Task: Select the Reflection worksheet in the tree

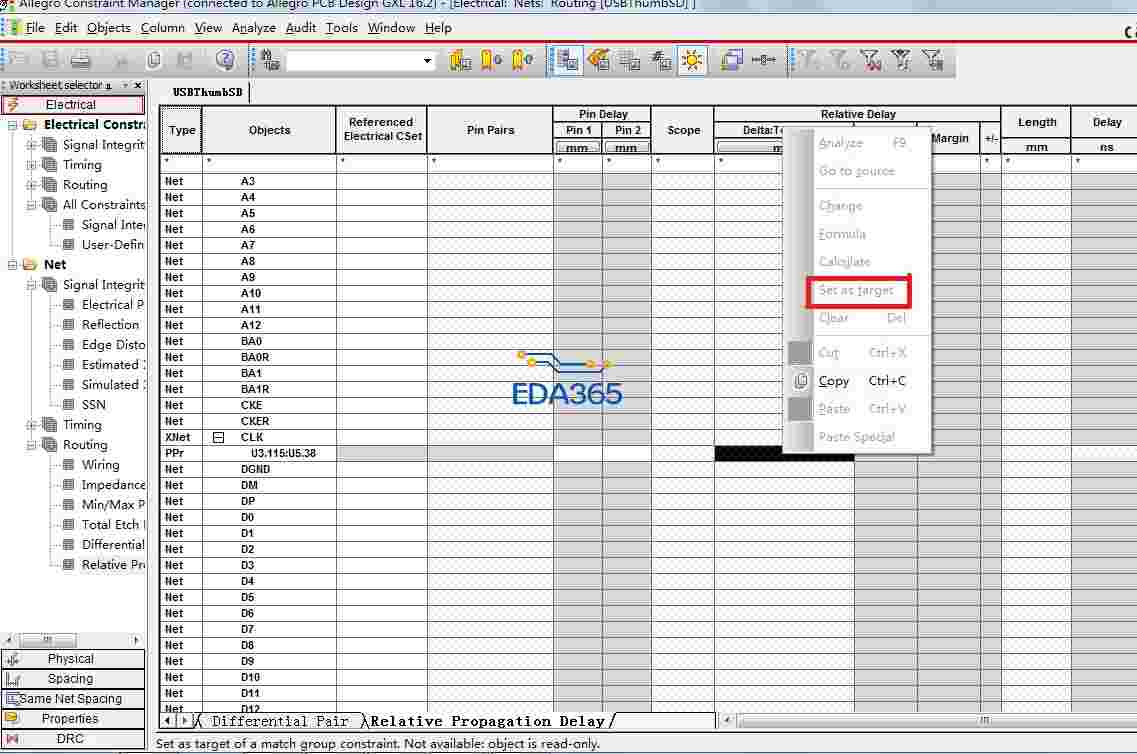Action: coord(109,325)
